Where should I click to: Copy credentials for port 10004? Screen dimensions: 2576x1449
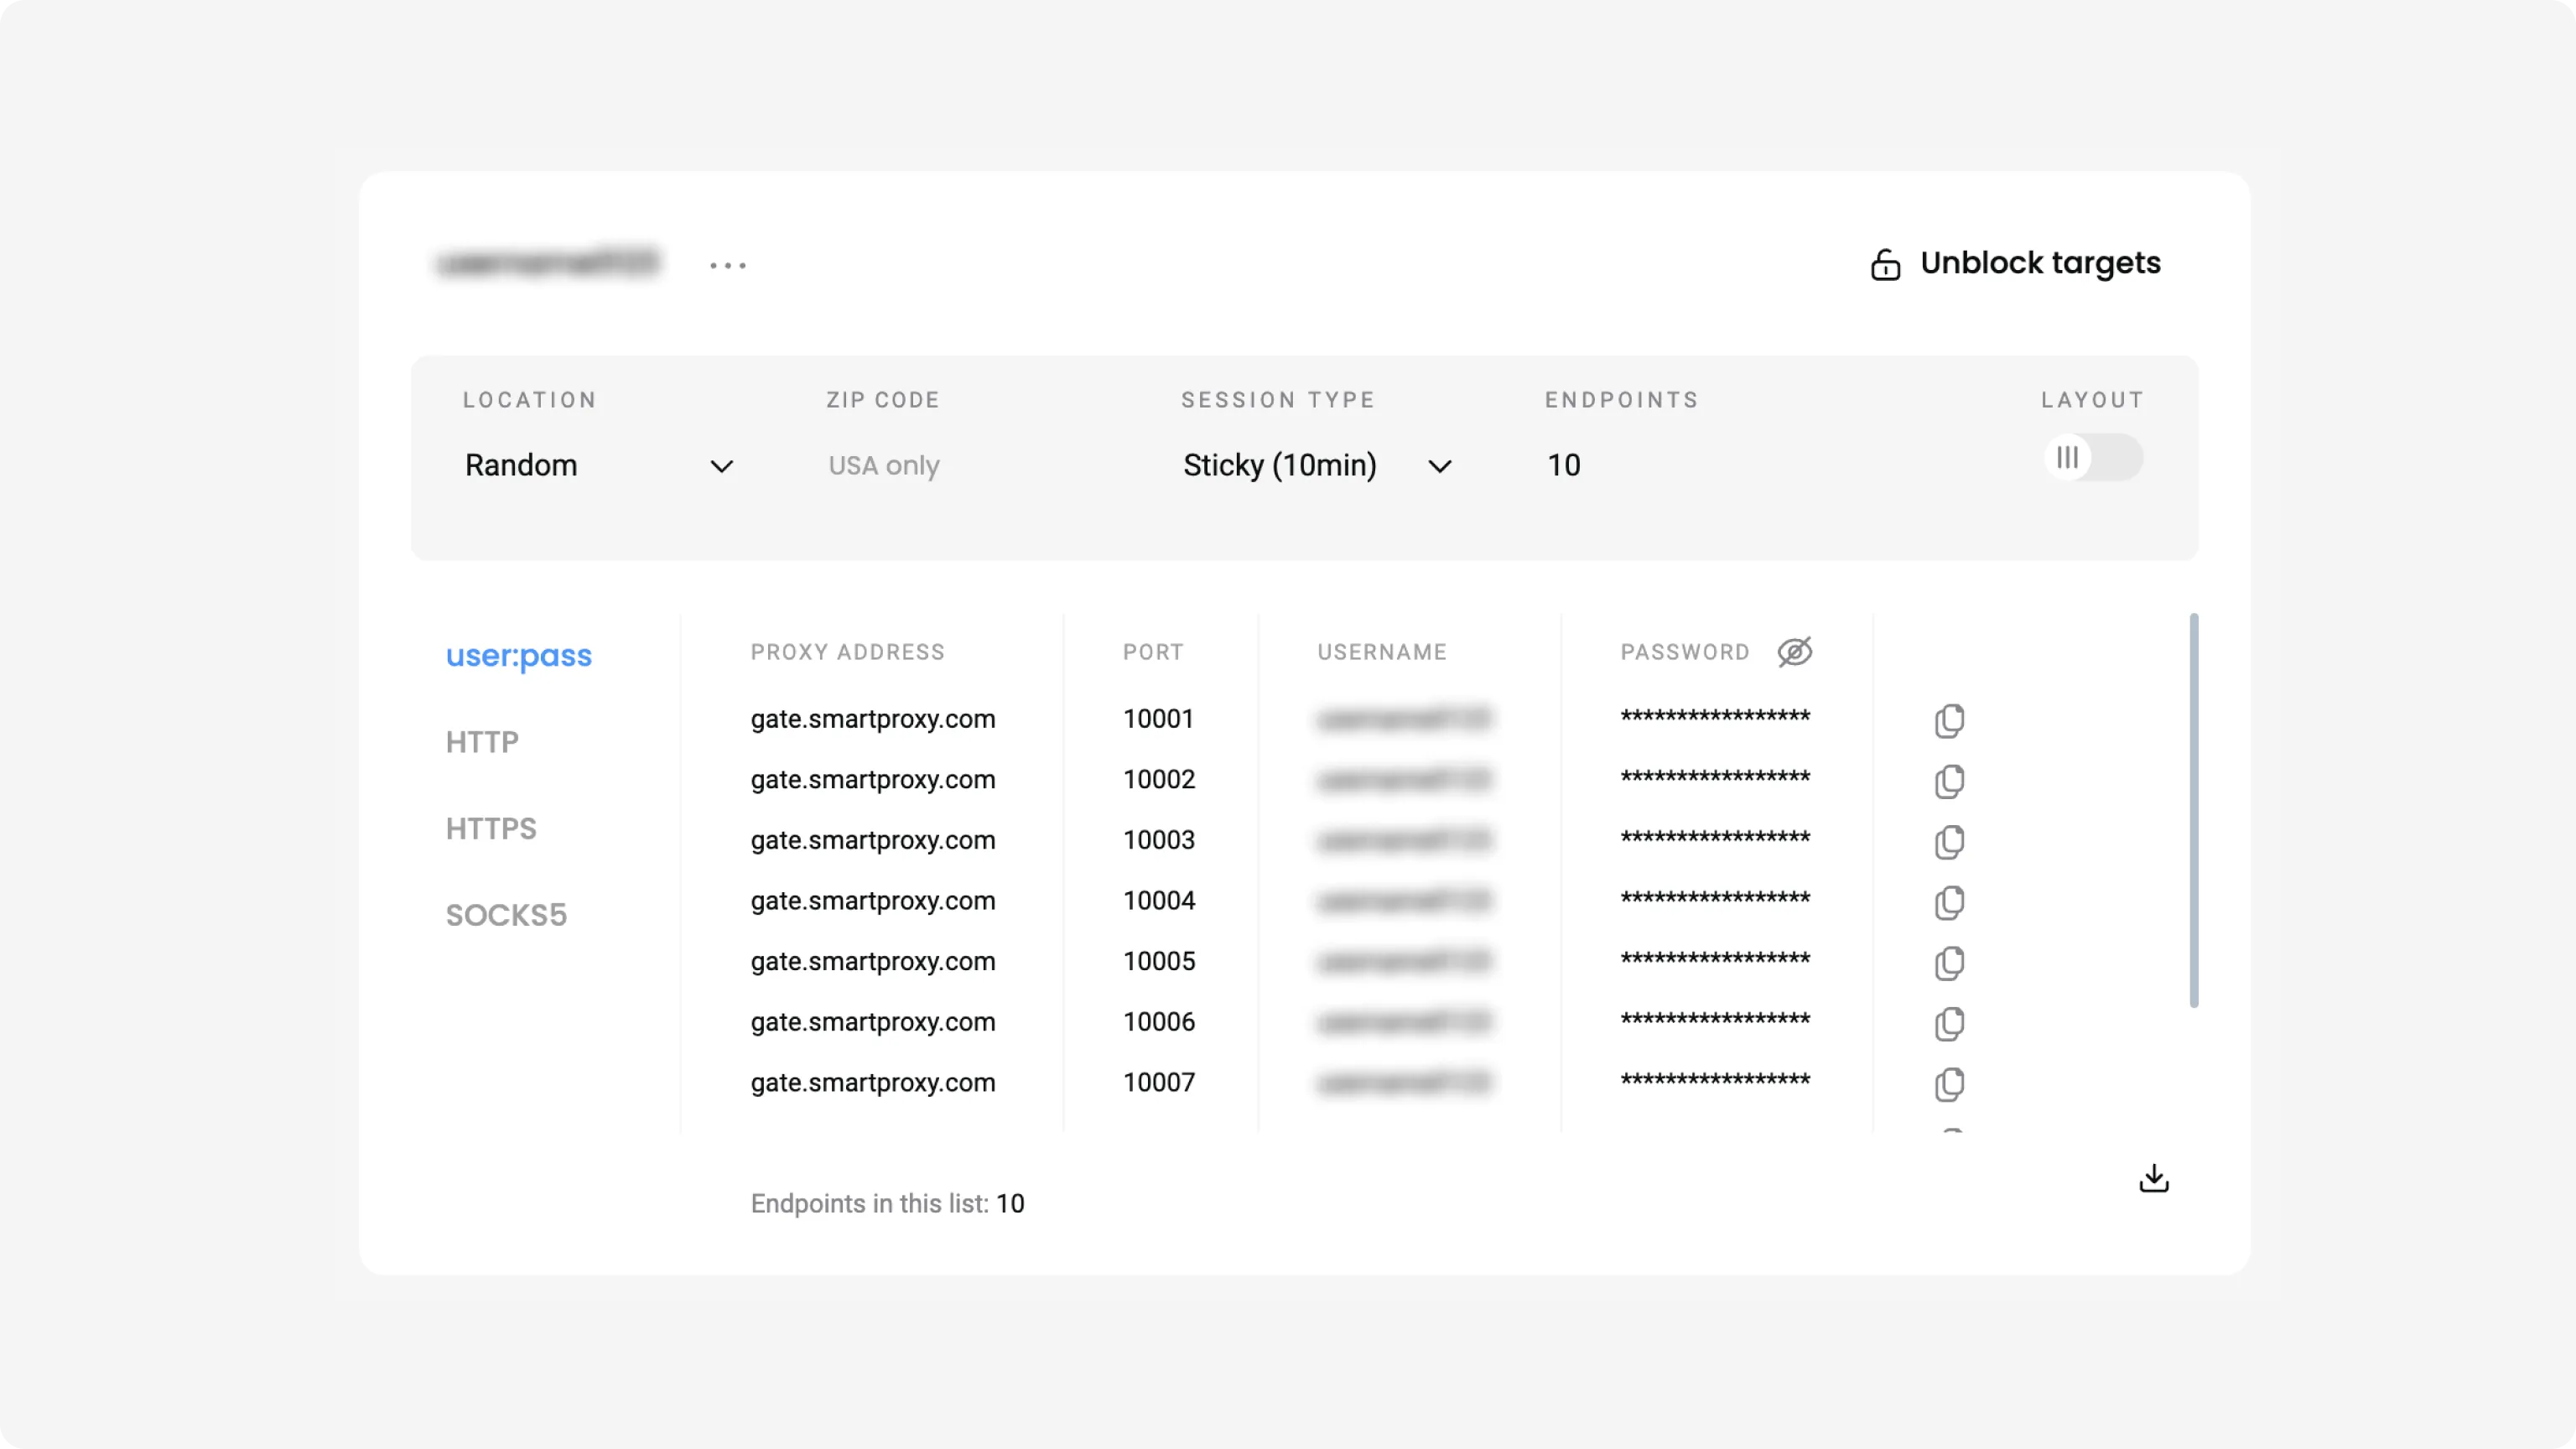1949,903
